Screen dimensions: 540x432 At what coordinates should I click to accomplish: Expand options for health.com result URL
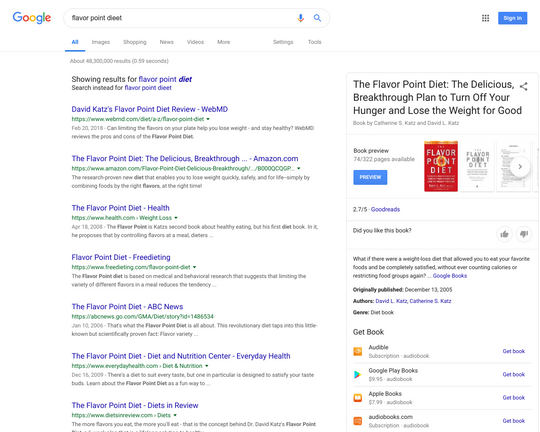click(176, 218)
